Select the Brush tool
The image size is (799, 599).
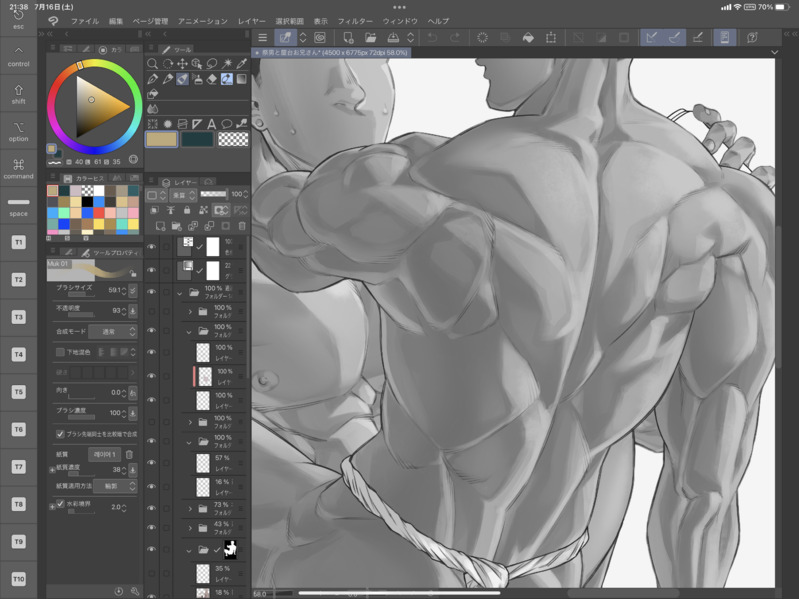[x=182, y=79]
